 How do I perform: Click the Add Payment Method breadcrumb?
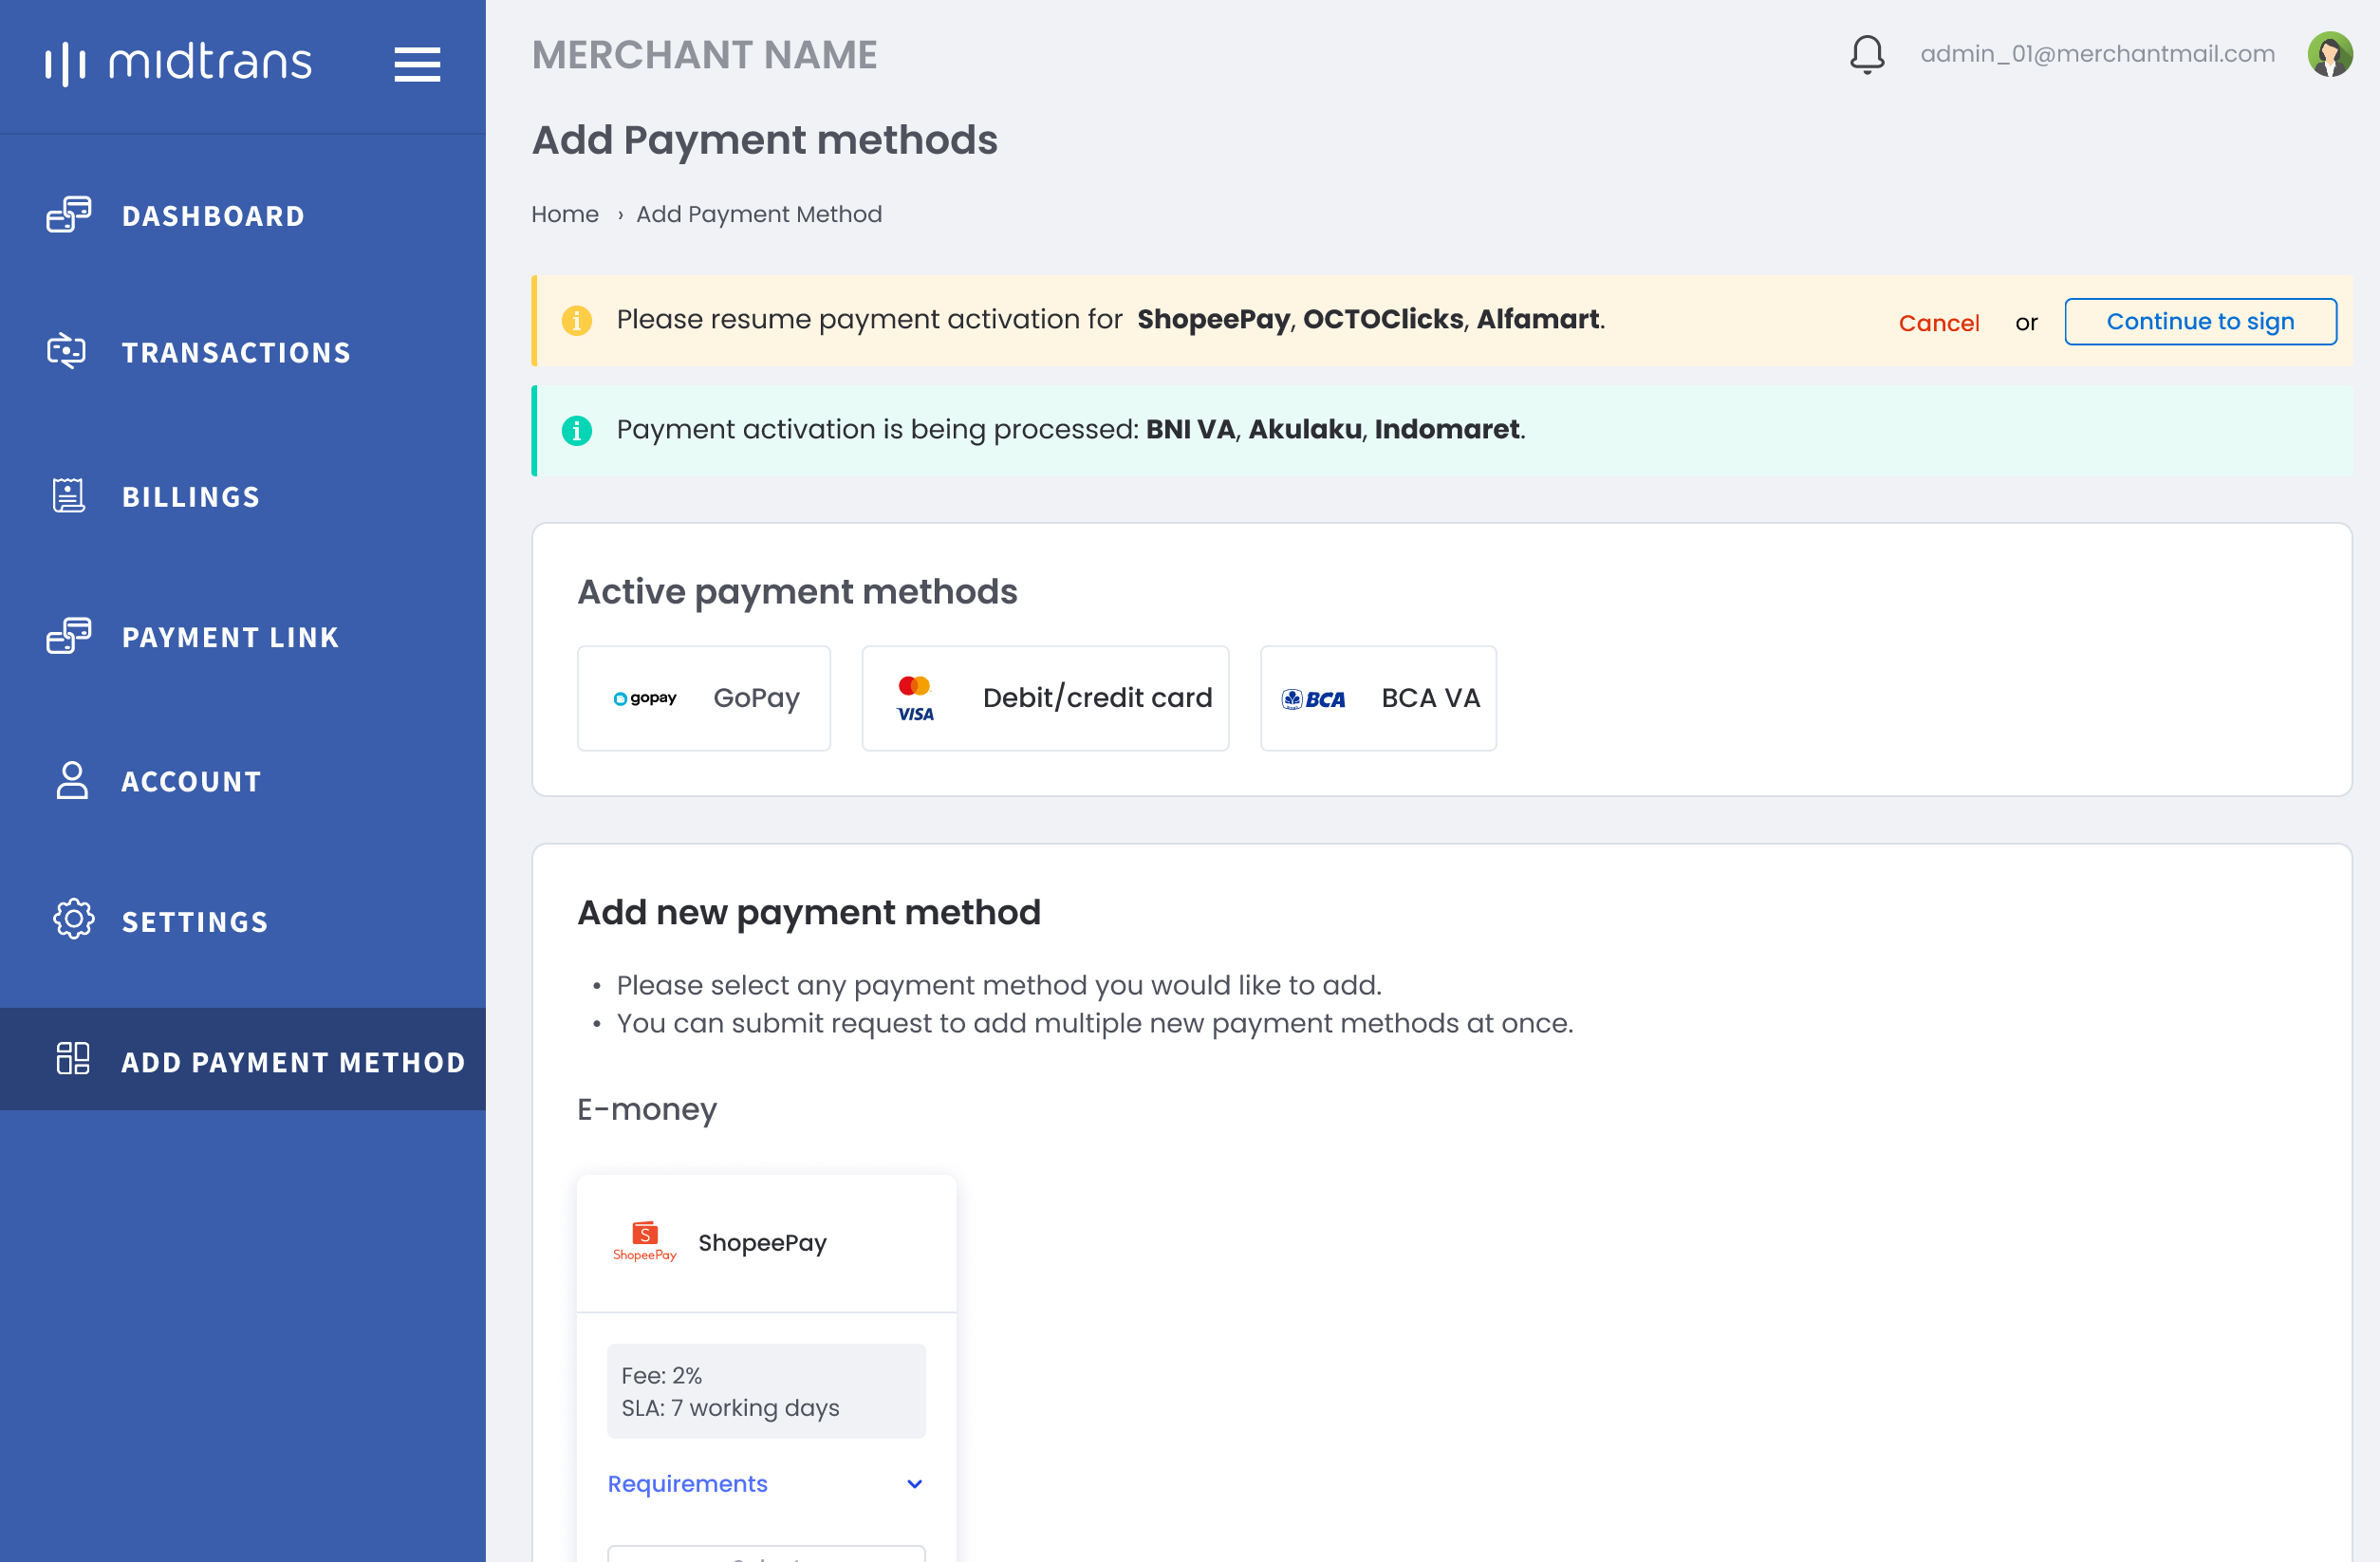(759, 214)
